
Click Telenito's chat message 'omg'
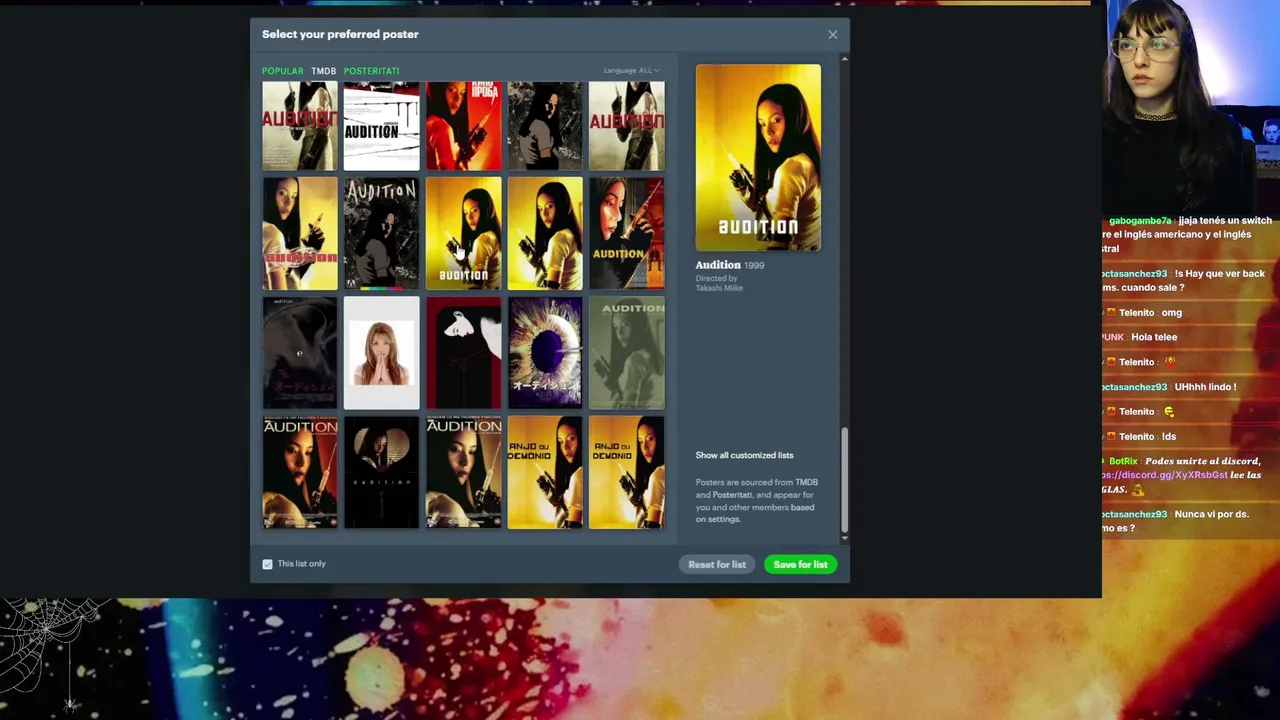[x=1171, y=313]
